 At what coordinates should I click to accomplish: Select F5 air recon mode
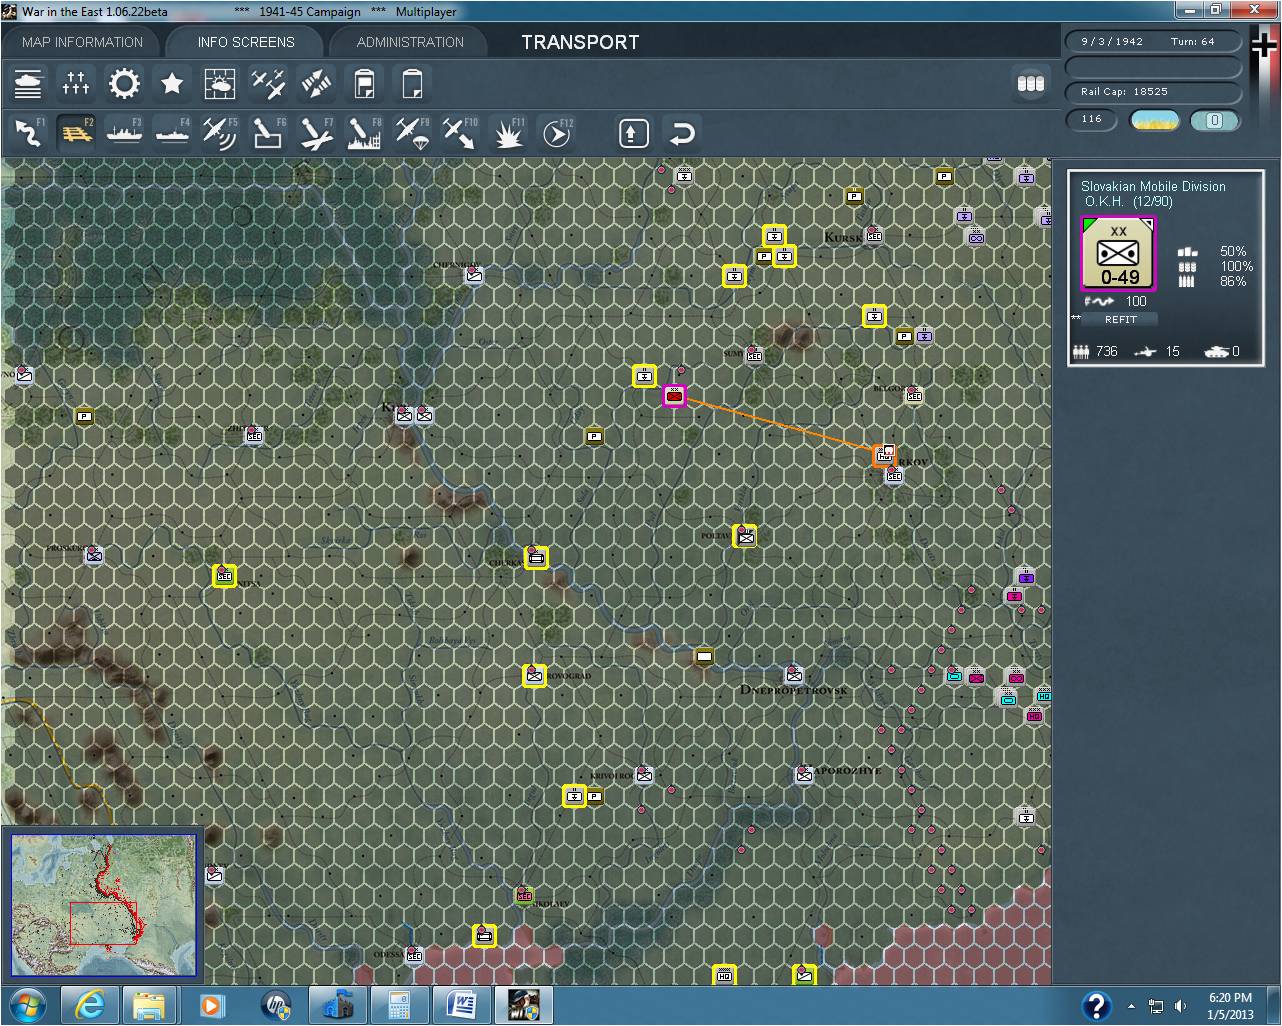[219, 132]
